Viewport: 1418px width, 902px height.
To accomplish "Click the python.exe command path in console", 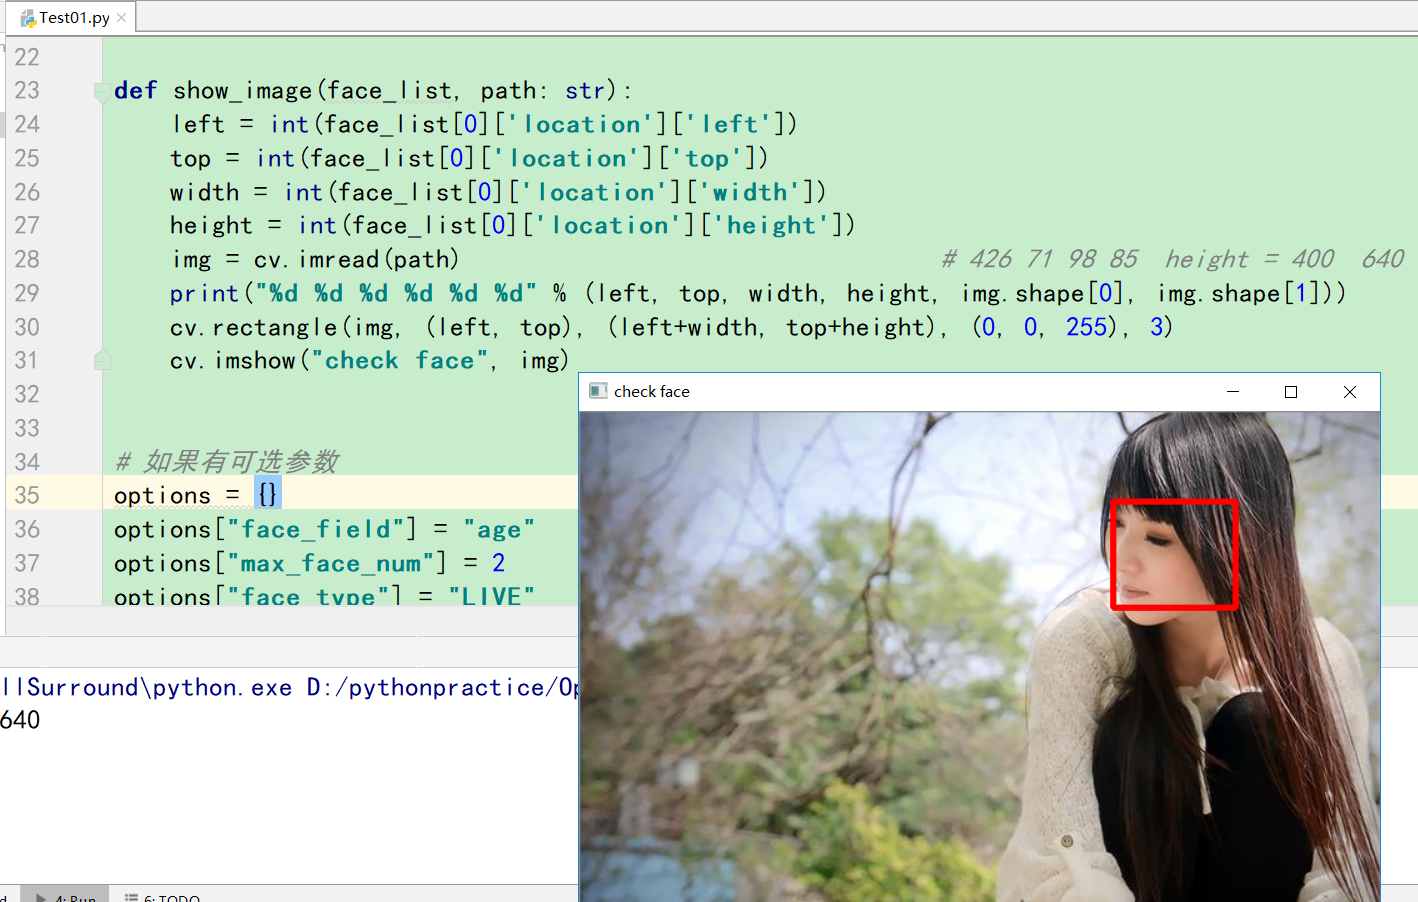I will coord(290,688).
